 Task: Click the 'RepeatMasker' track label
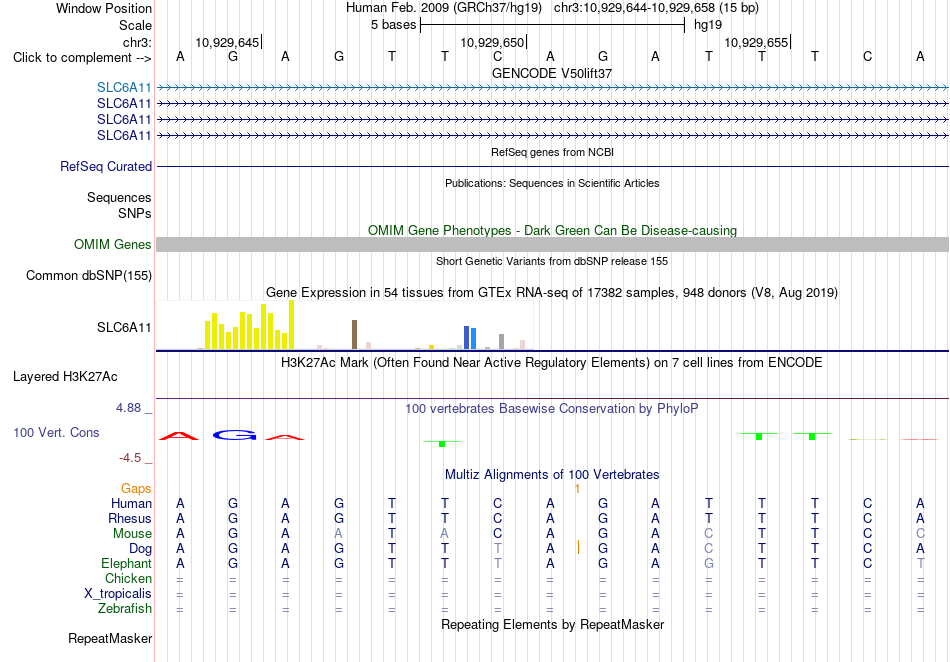click(x=110, y=639)
